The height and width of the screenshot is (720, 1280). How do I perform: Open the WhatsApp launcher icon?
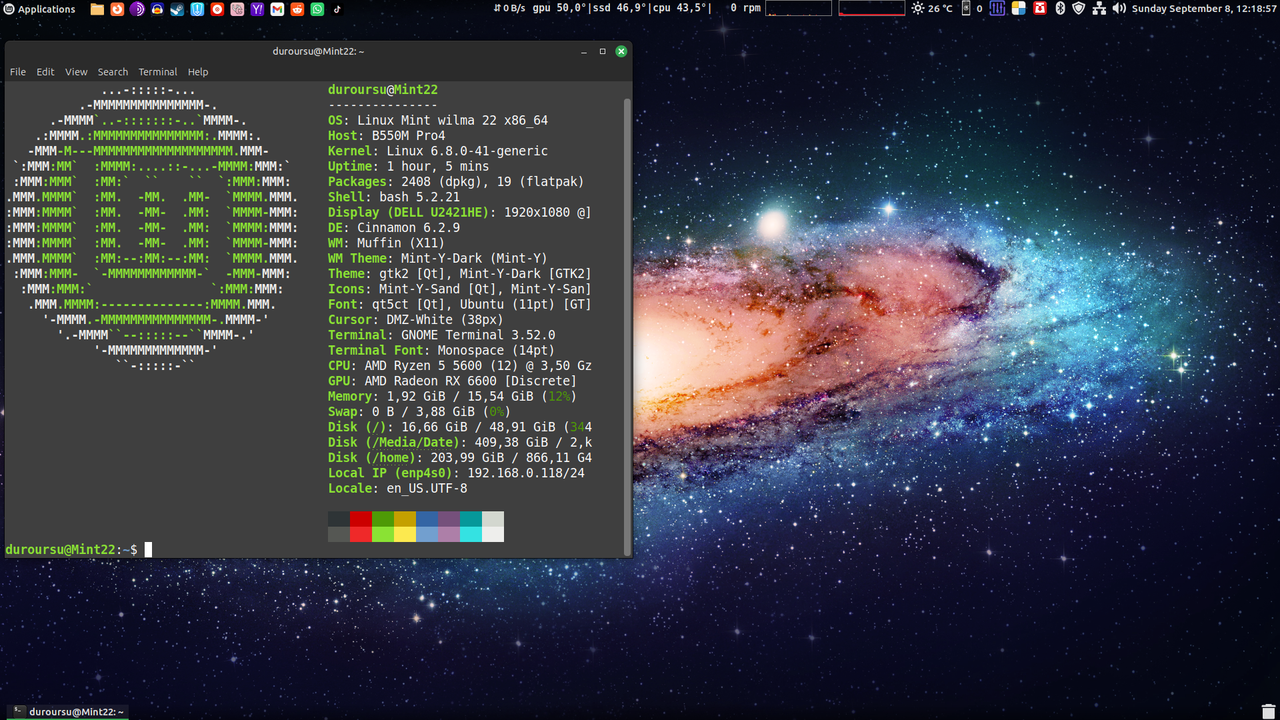tap(317, 9)
